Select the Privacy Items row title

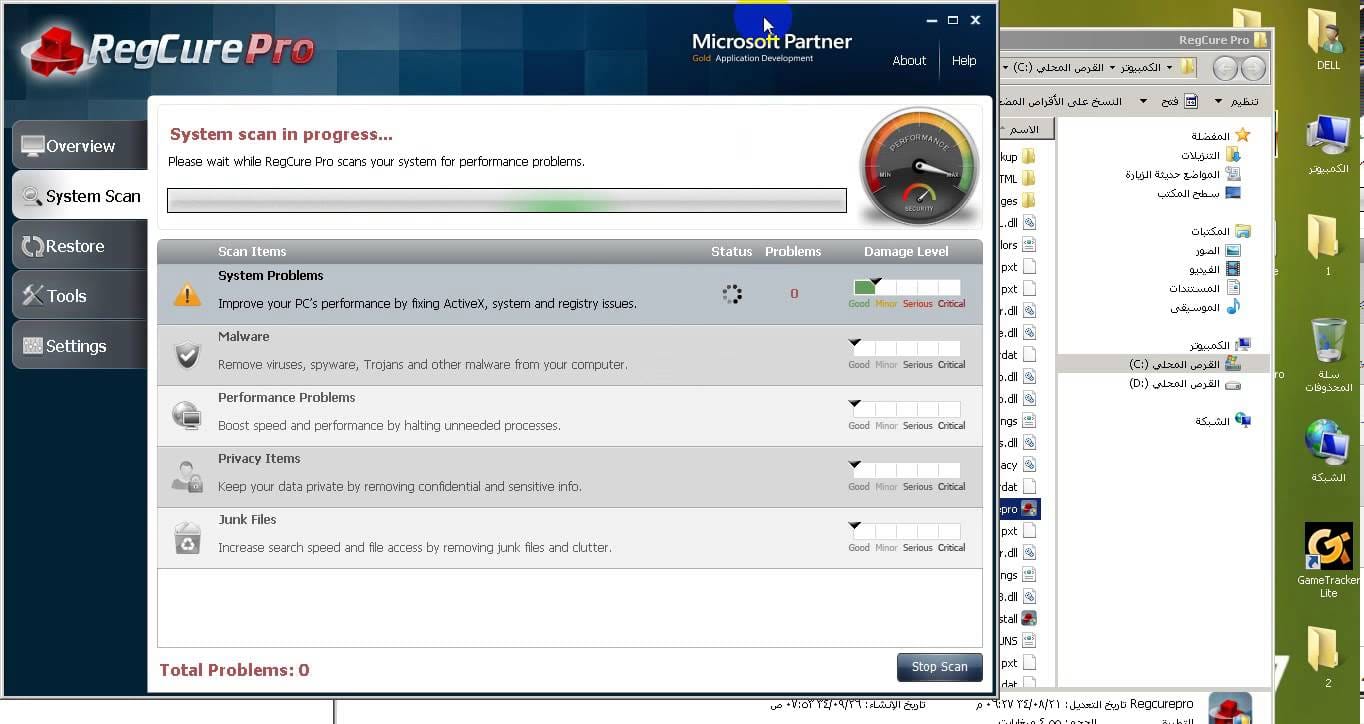[x=259, y=459]
